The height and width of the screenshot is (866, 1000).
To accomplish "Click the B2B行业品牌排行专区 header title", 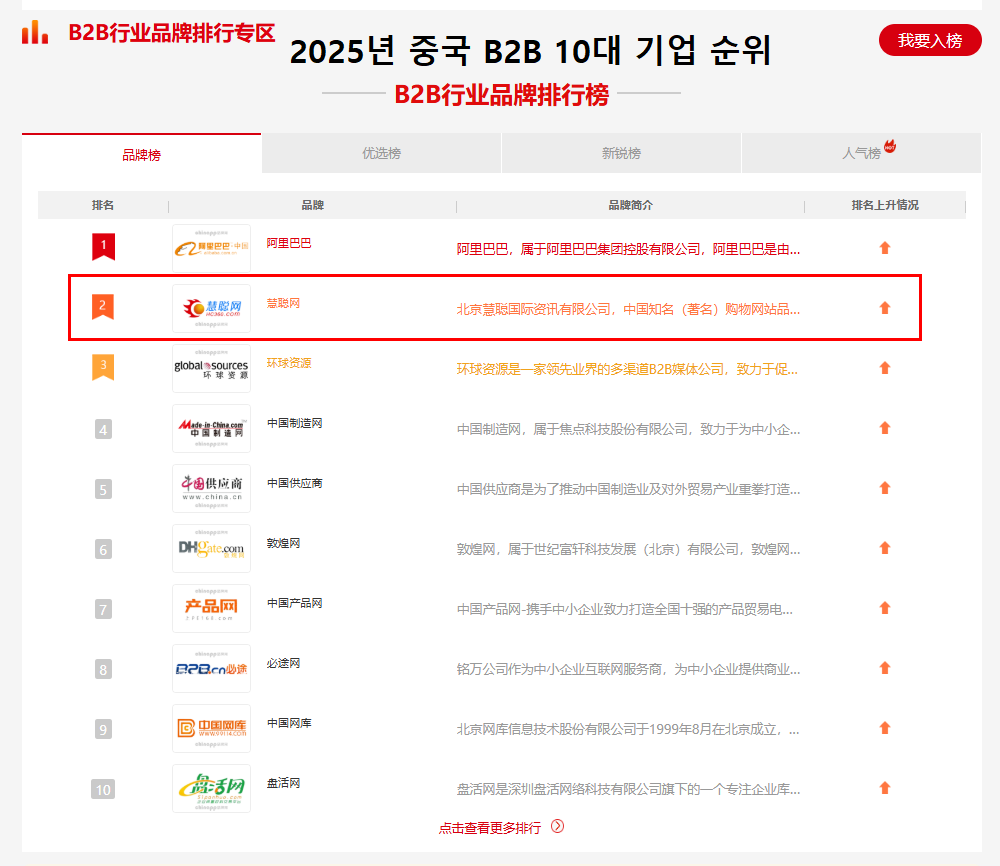I will click(172, 33).
